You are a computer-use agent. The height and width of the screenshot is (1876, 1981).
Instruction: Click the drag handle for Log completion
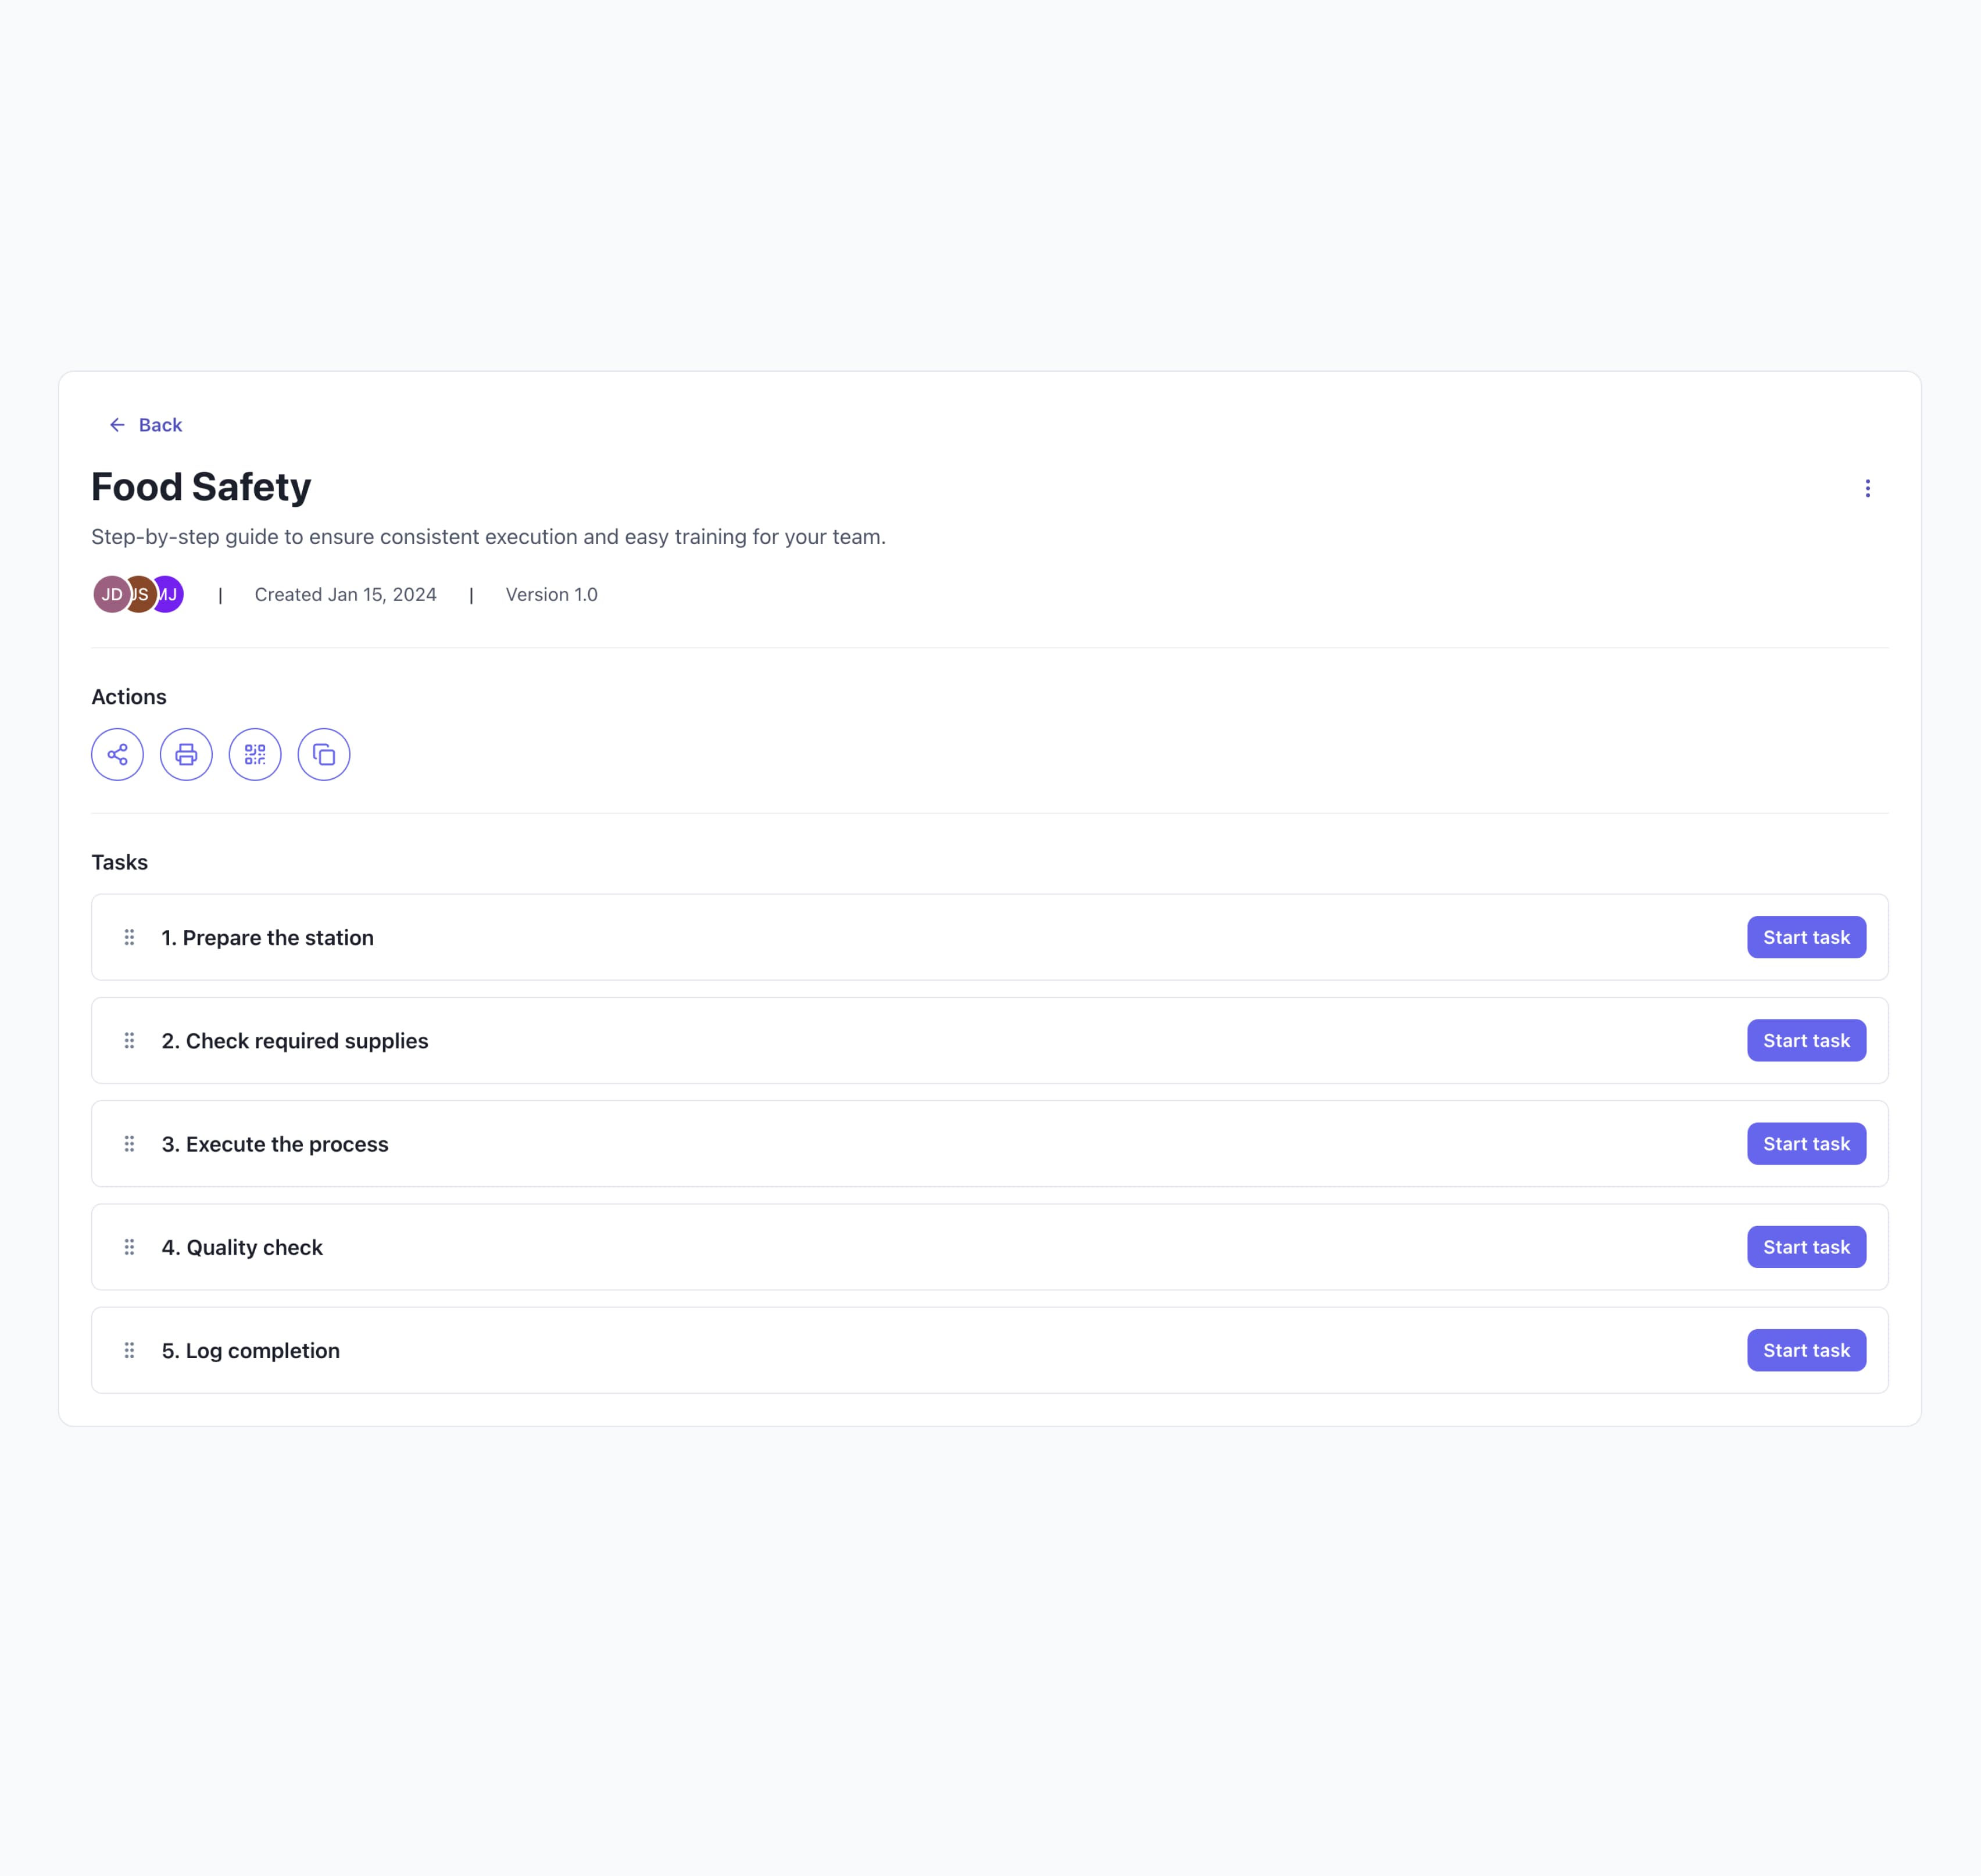[129, 1349]
